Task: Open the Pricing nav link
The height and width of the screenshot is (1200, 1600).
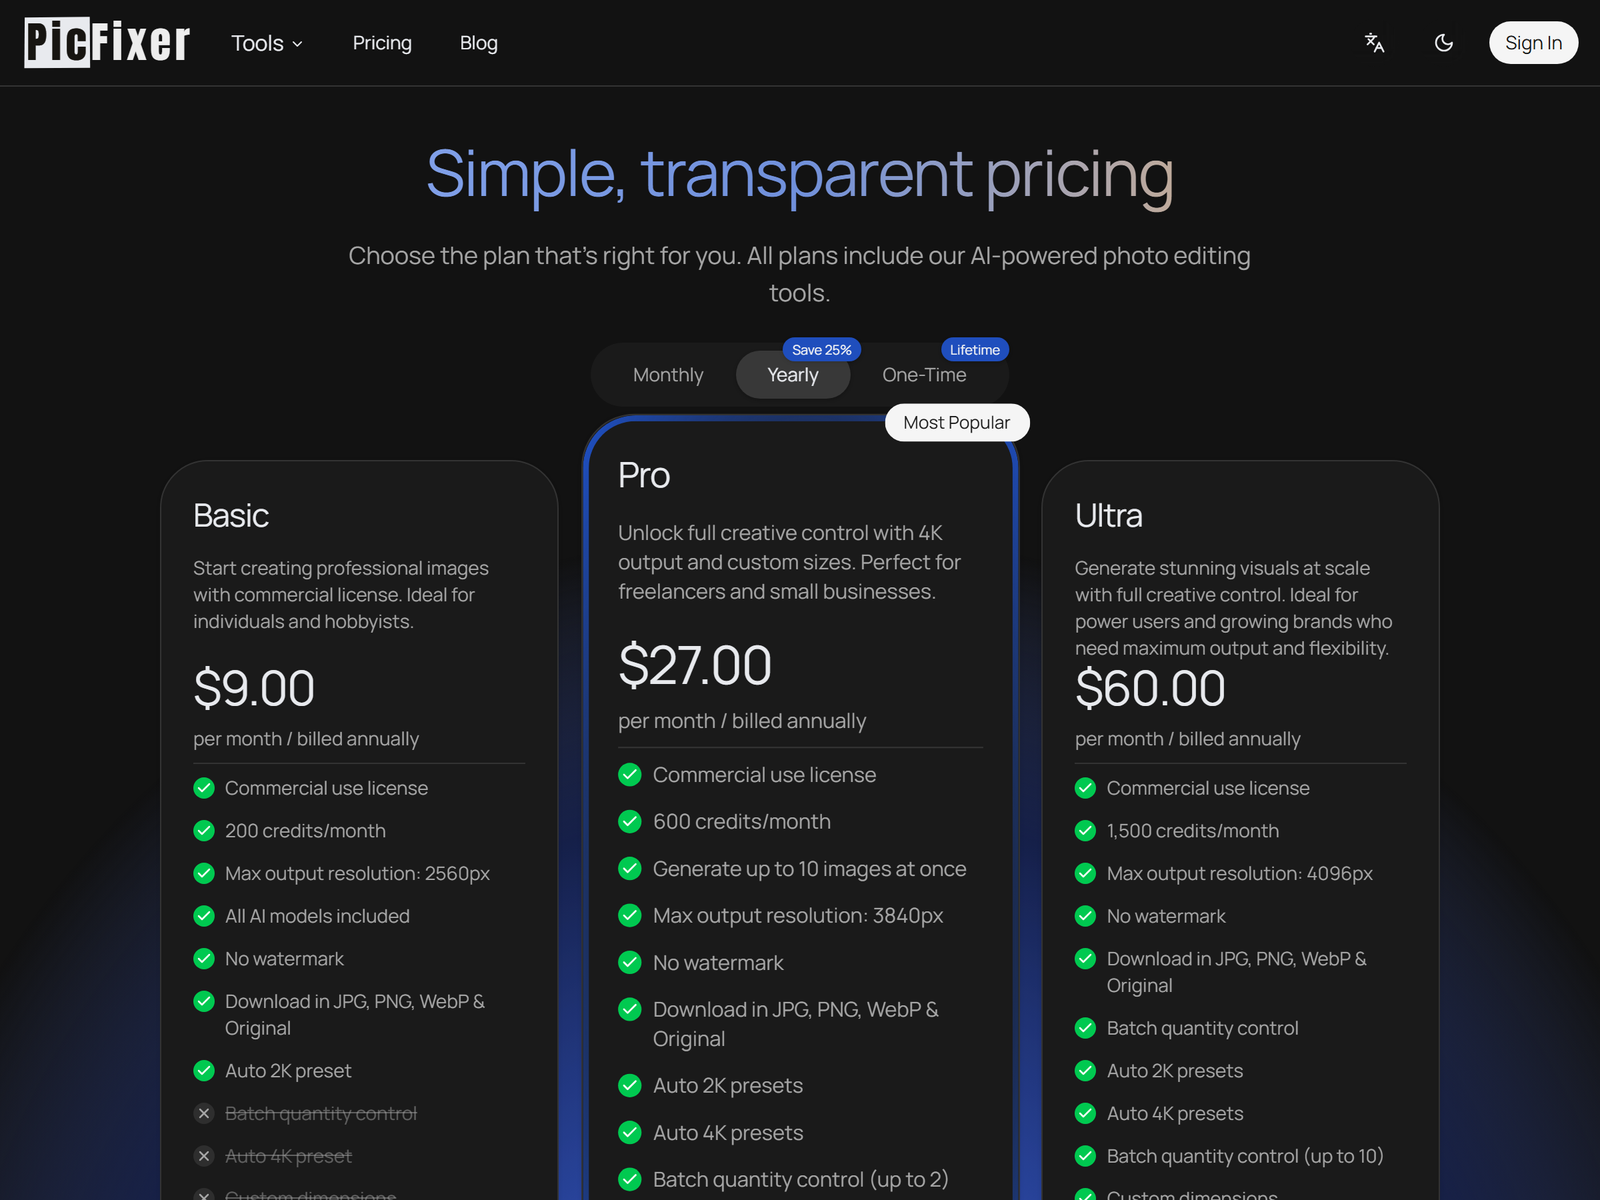Action: 382,43
